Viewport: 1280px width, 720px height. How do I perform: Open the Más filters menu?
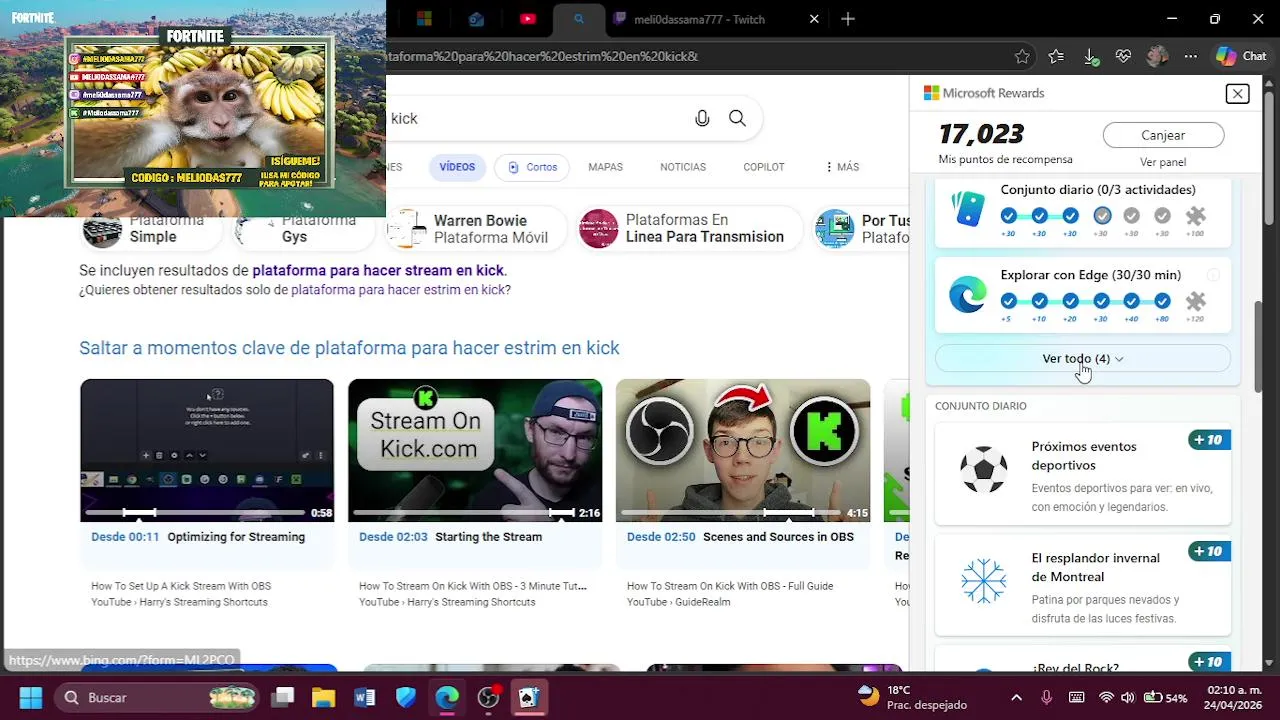[842, 167]
